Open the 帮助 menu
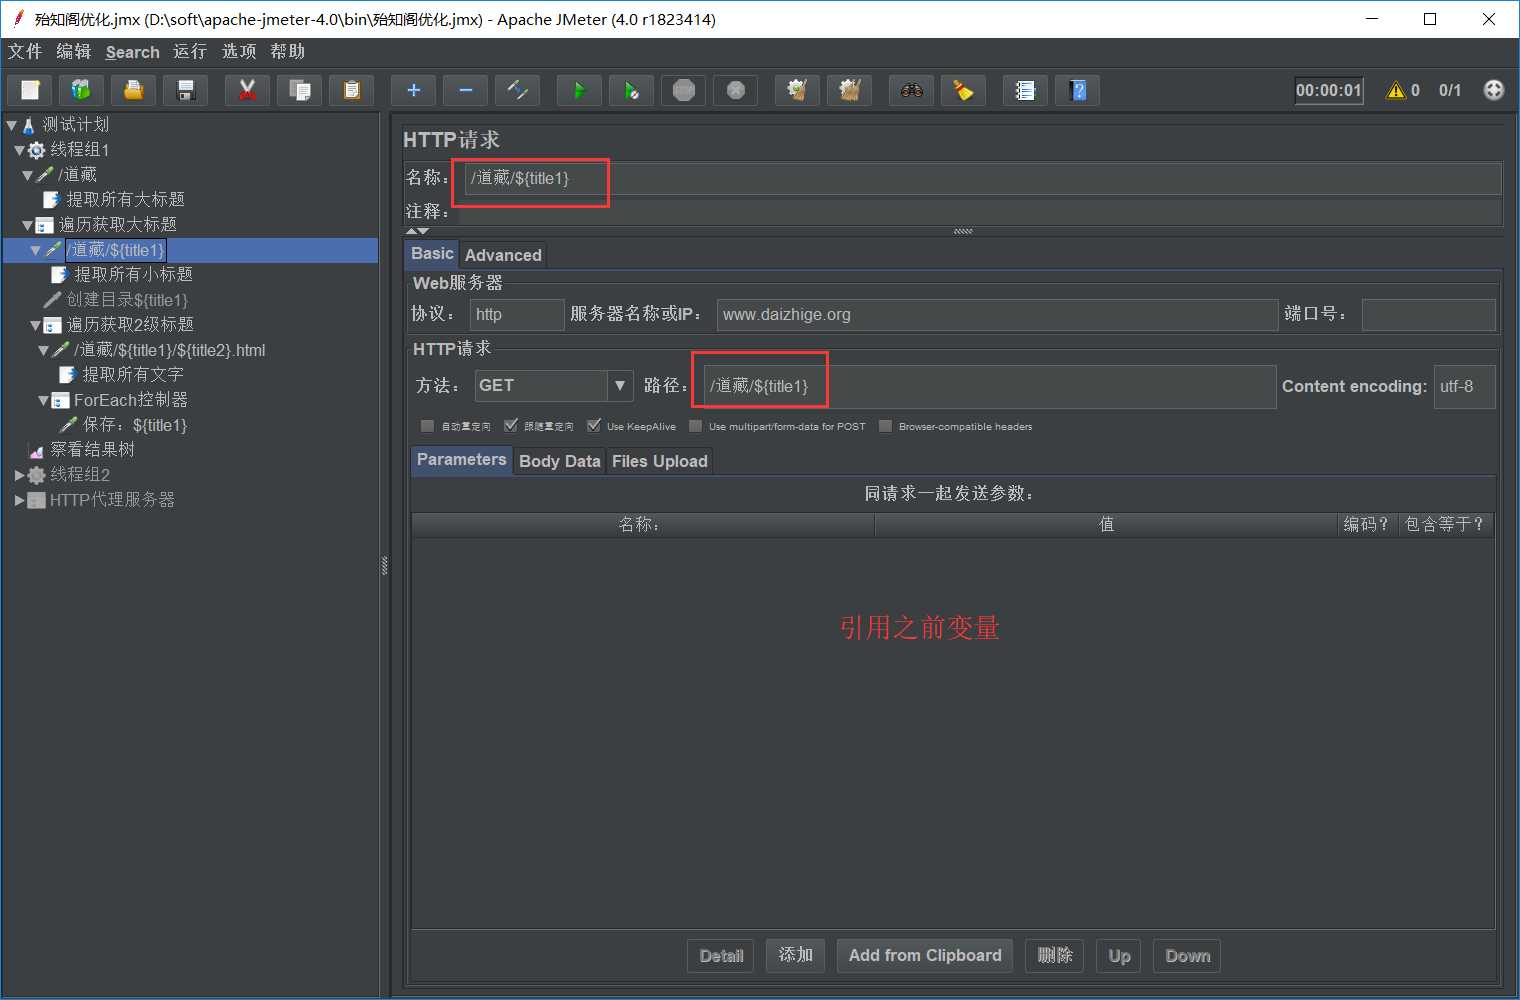1520x1000 pixels. 287,51
